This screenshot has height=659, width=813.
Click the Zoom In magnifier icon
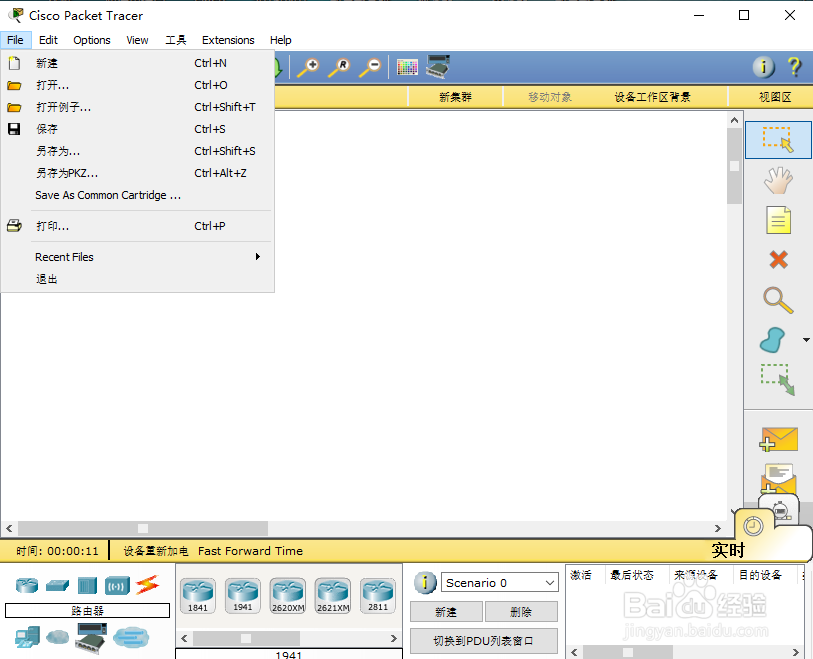coord(308,67)
